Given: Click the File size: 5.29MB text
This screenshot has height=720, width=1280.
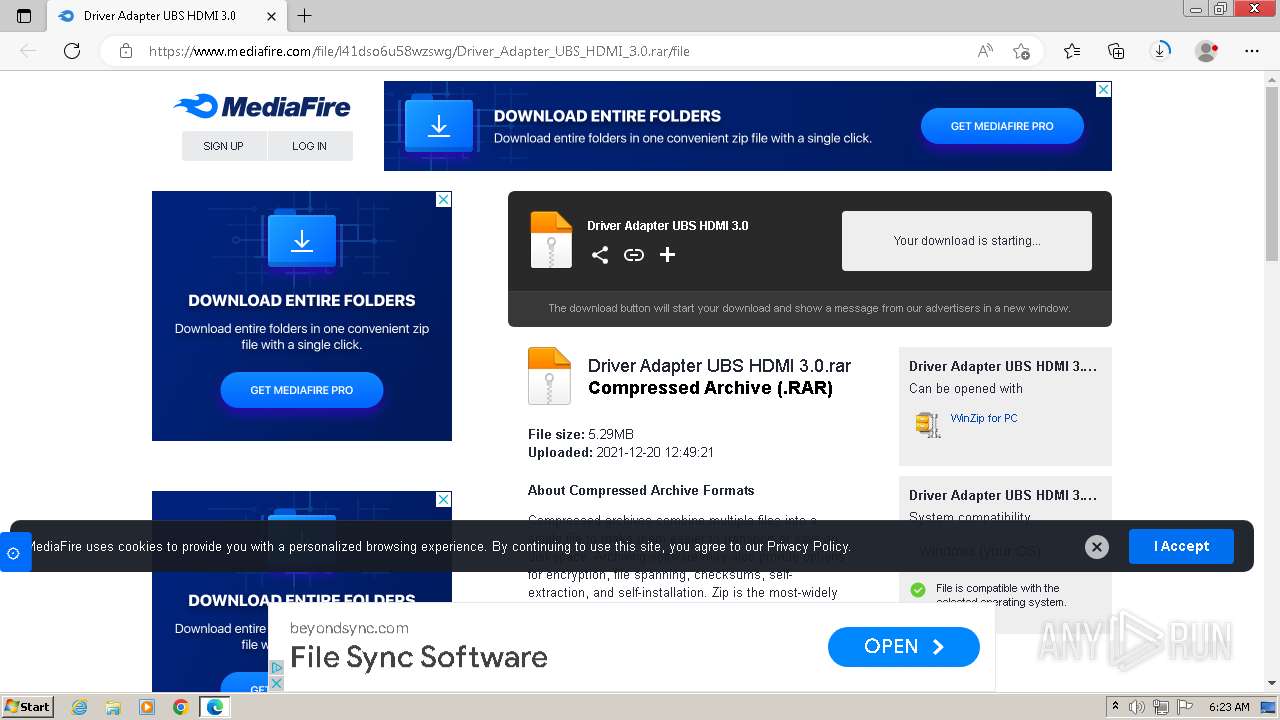Looking at the screenshot, I should [581, 434].
